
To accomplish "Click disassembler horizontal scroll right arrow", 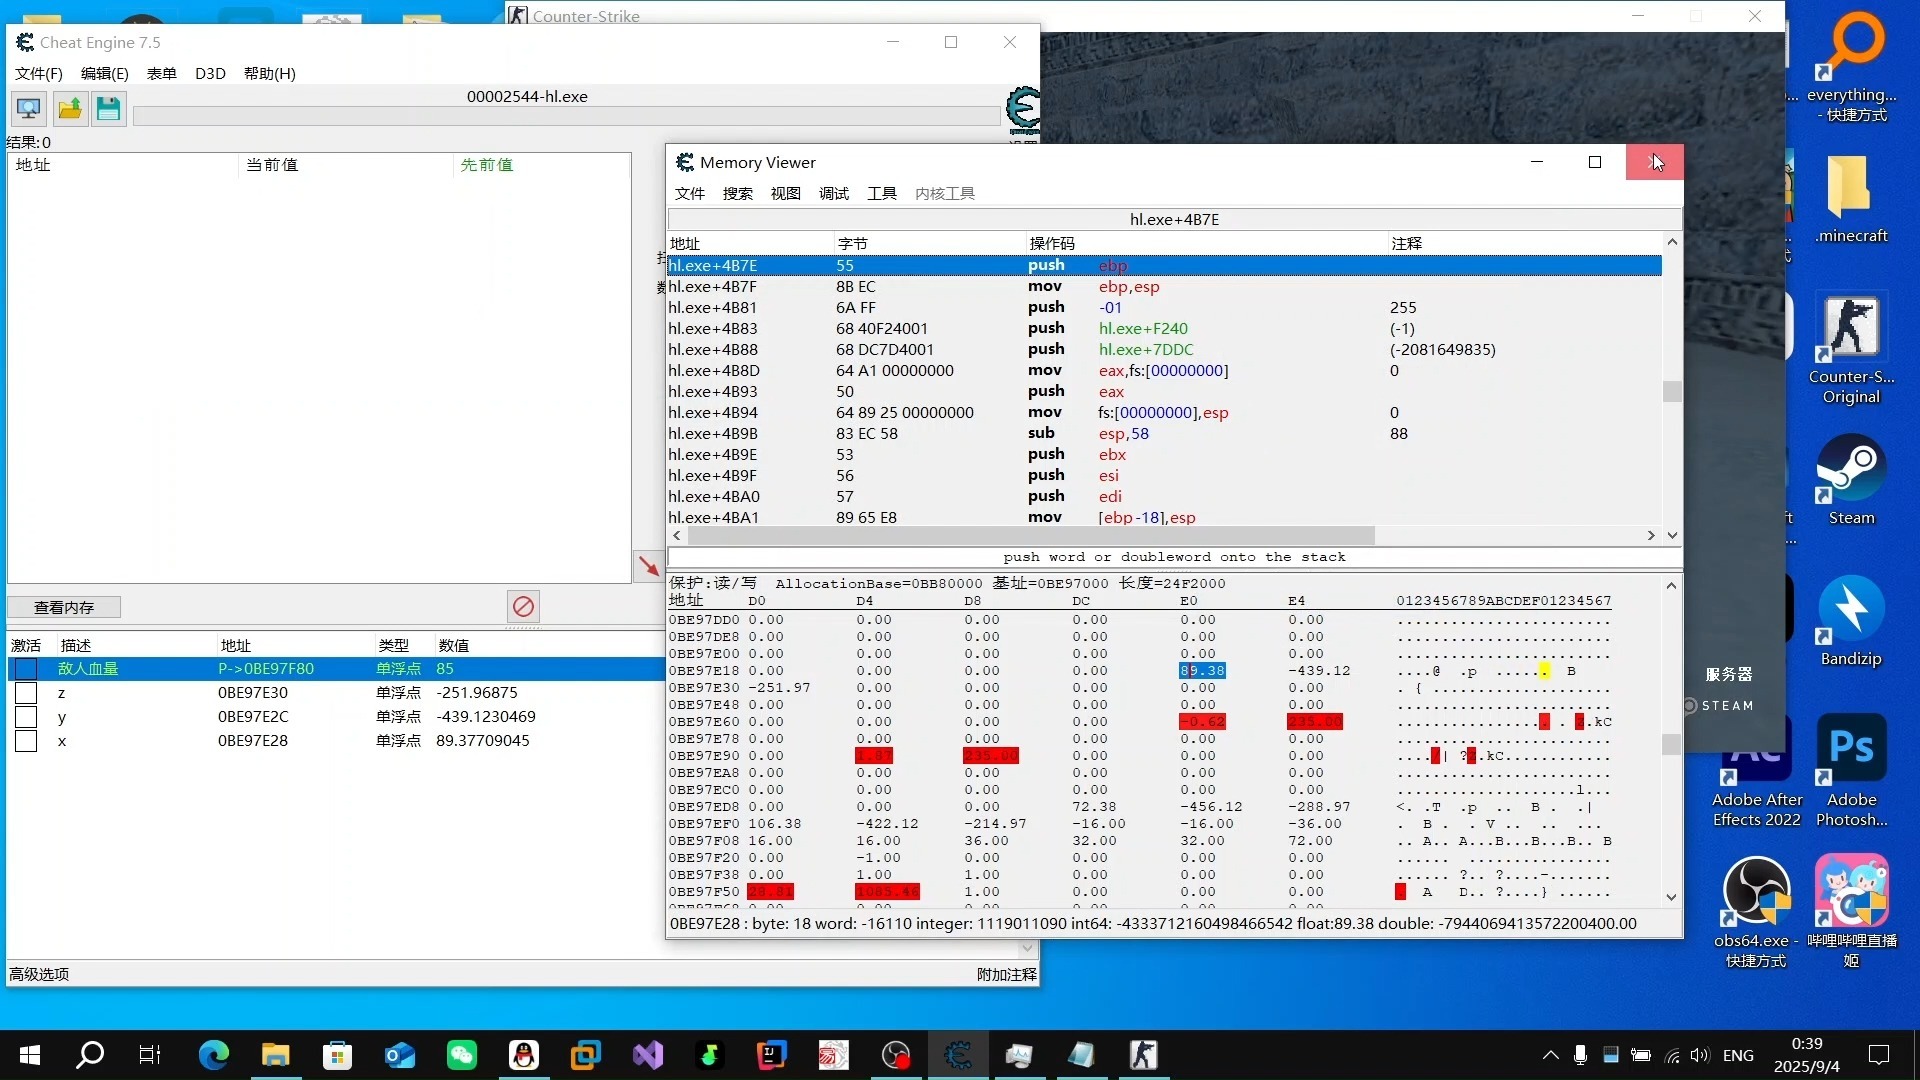I will (1651, 536).
